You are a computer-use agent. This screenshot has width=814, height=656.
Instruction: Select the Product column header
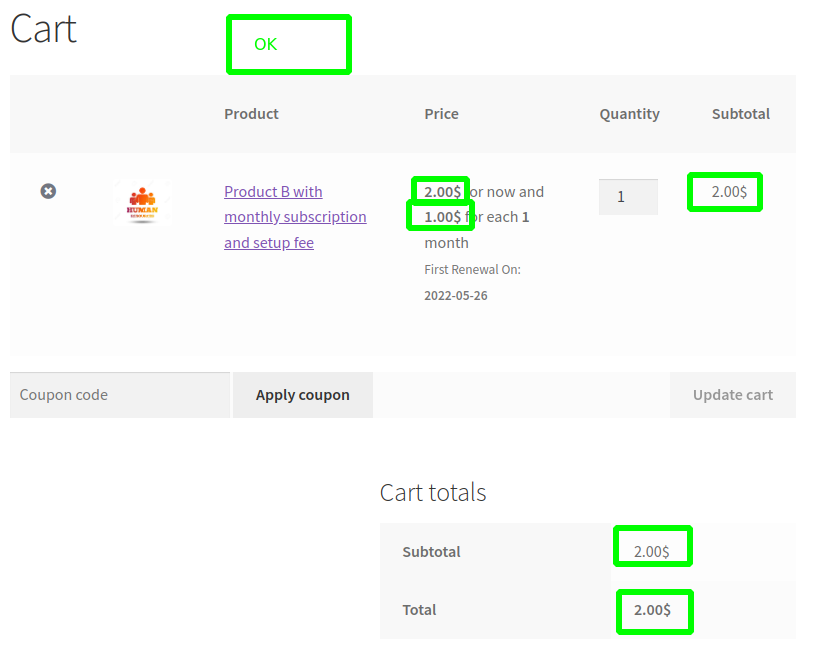click(x=251, y=114)
